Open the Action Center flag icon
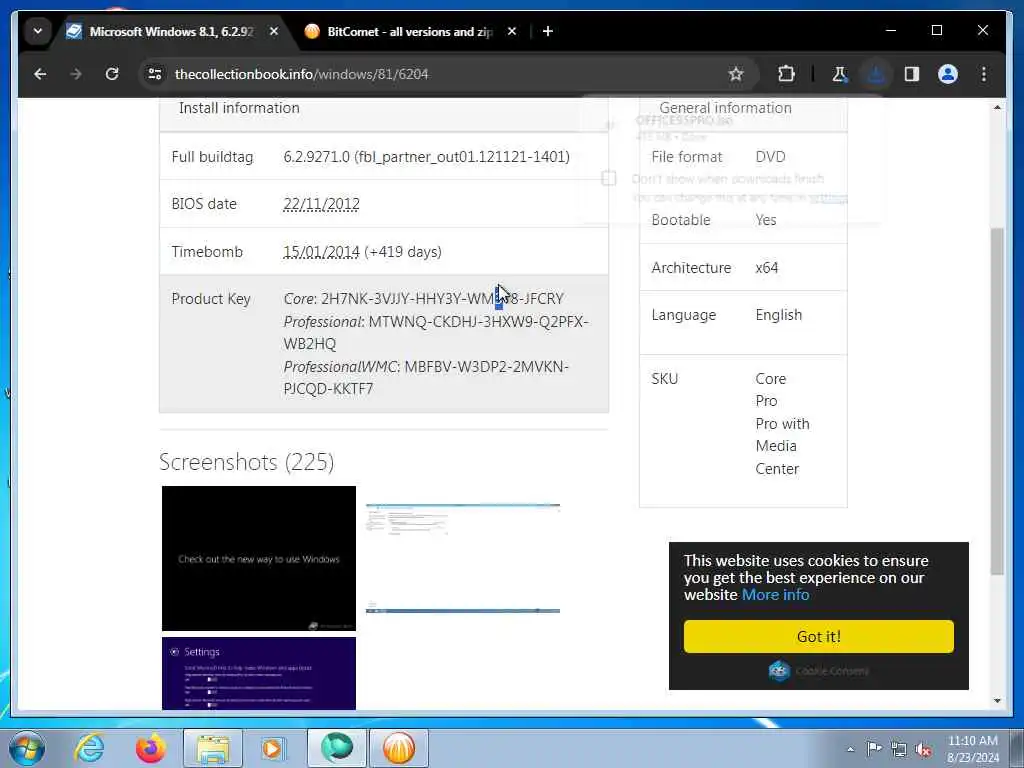The height and width of the screenshot is (768, 1024). click(874, 748)
